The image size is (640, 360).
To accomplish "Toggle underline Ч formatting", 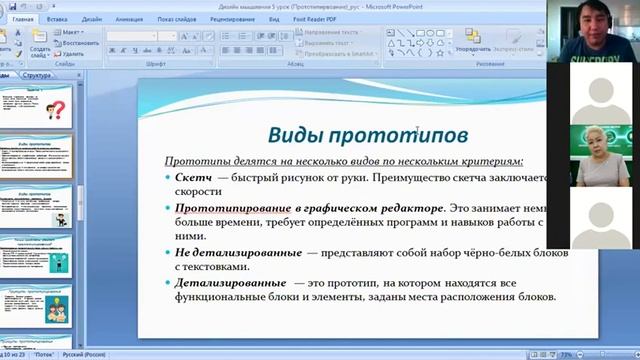I will pos(135,51).
